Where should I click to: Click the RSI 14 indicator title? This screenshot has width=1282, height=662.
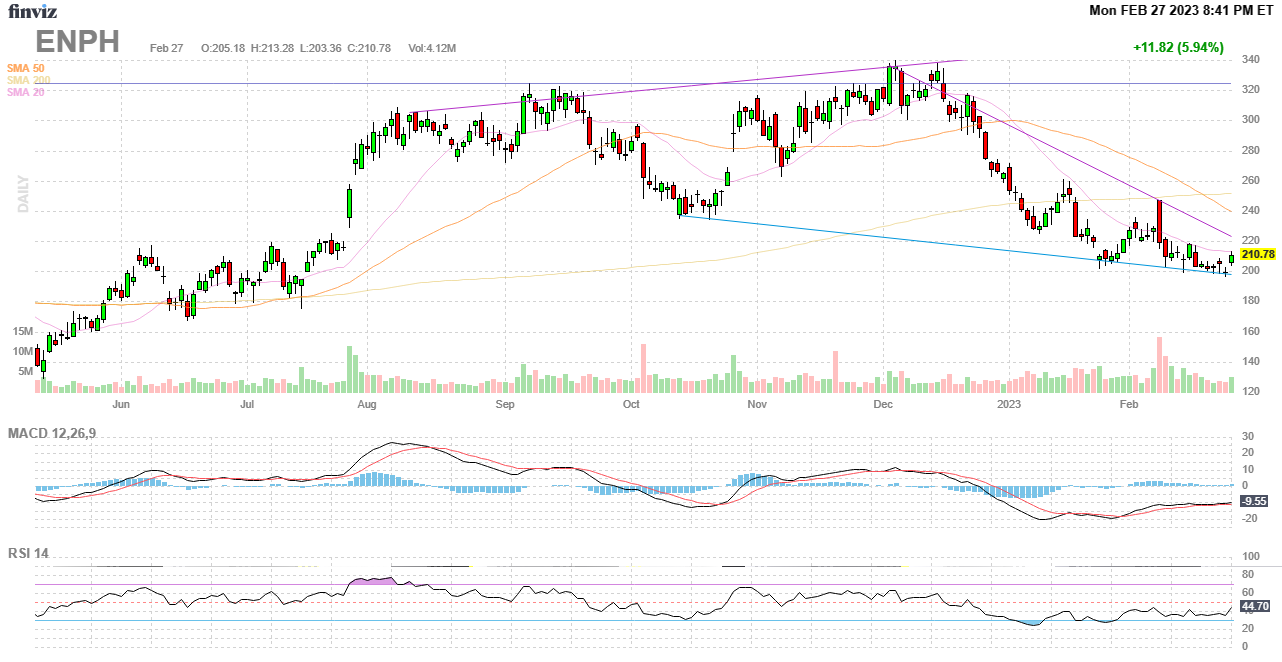(29, 553)
